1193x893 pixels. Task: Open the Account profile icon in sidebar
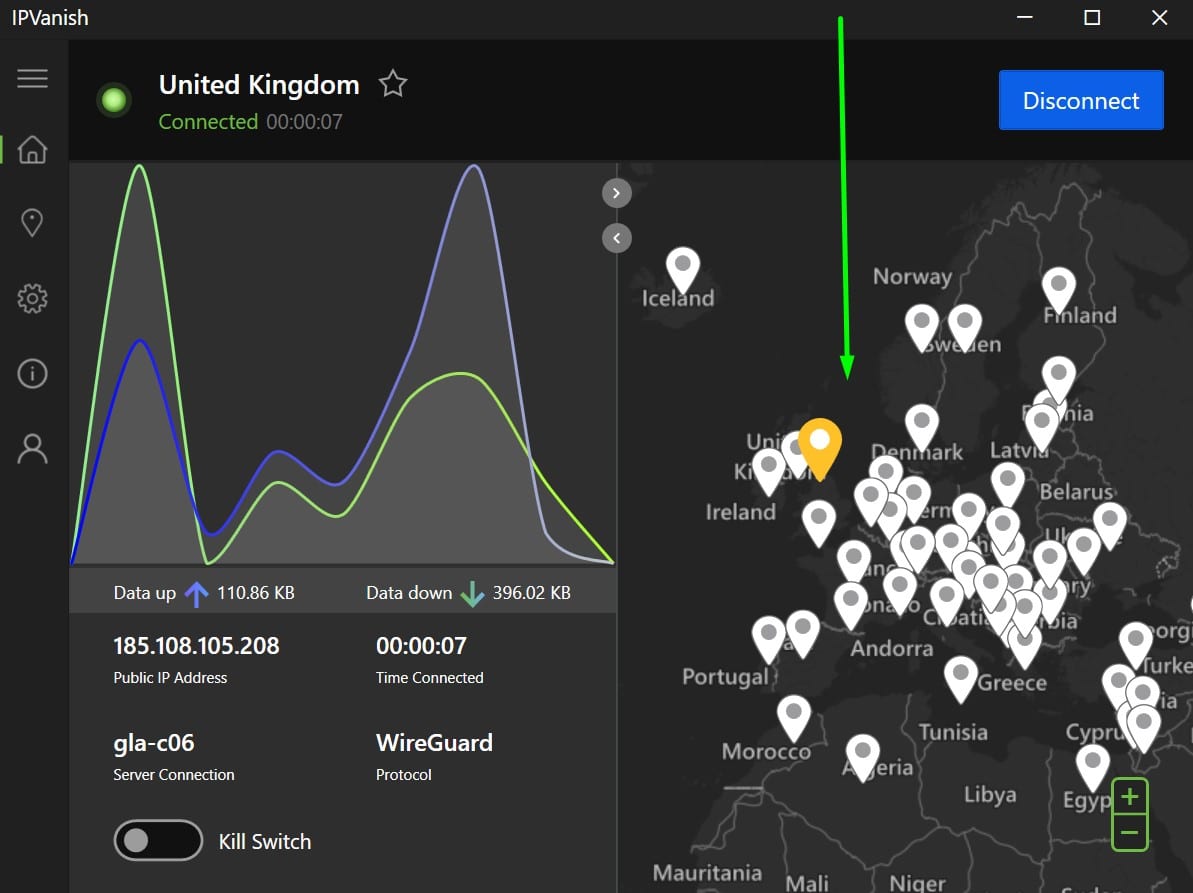33,449
